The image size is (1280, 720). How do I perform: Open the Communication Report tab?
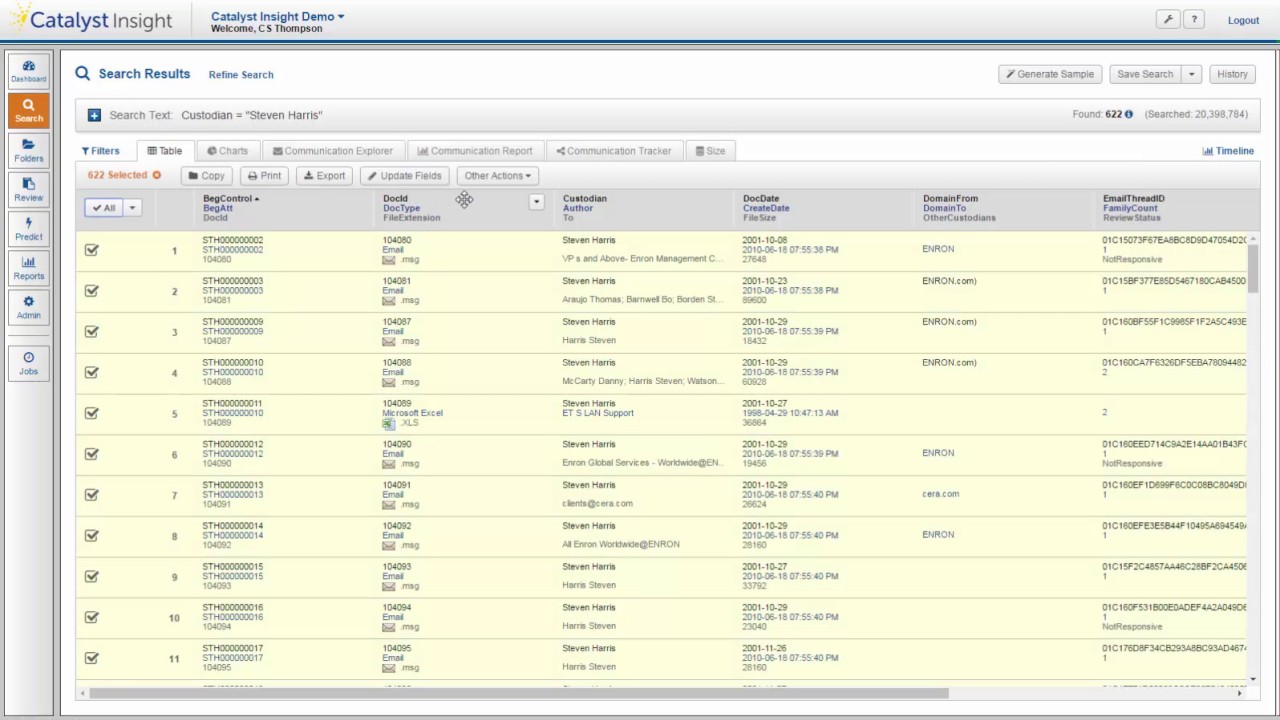(x=475, y=151)
